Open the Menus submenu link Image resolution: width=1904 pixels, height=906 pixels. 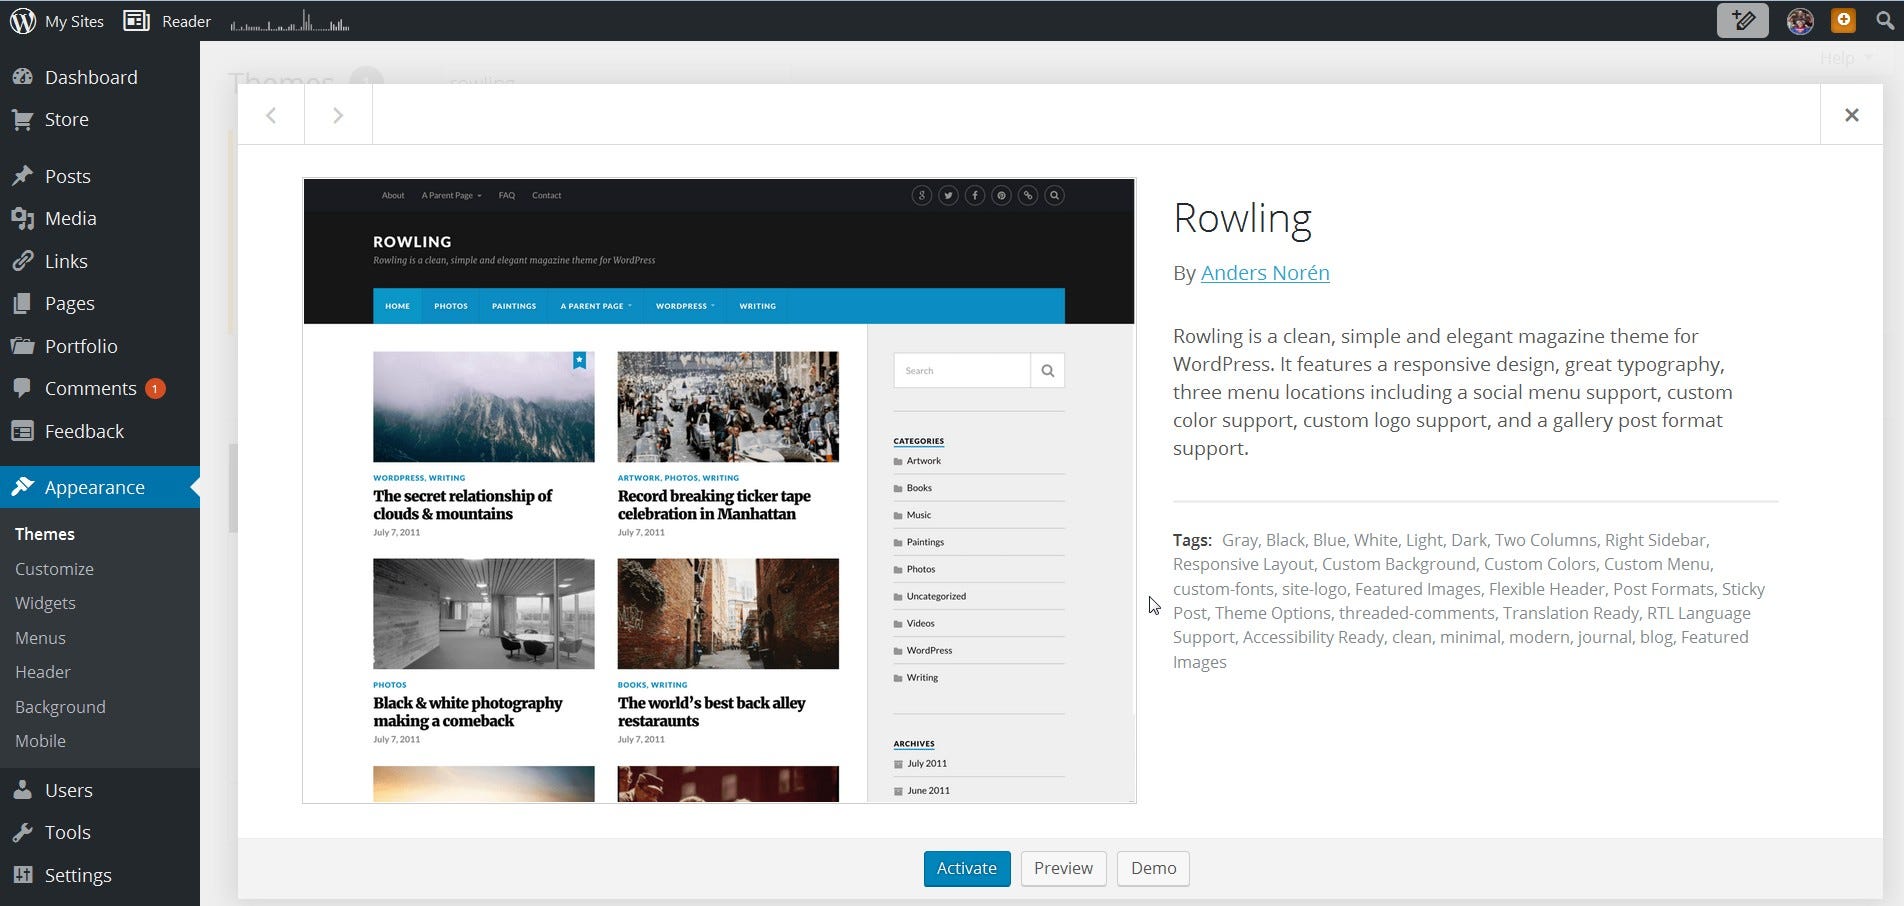point(40,638)
